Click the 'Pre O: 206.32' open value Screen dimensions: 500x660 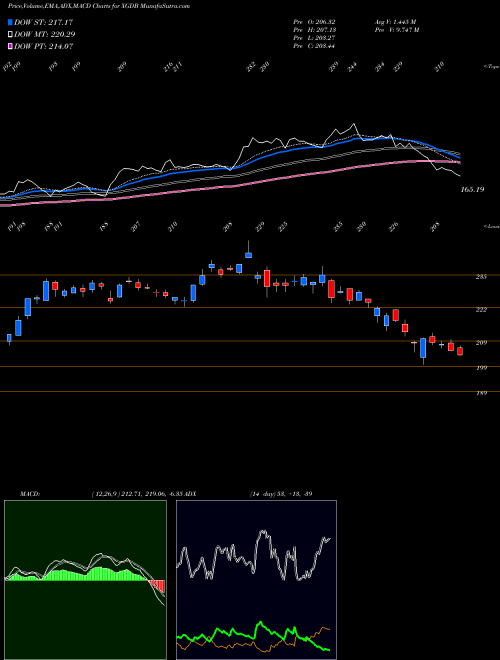coord(314,22)
